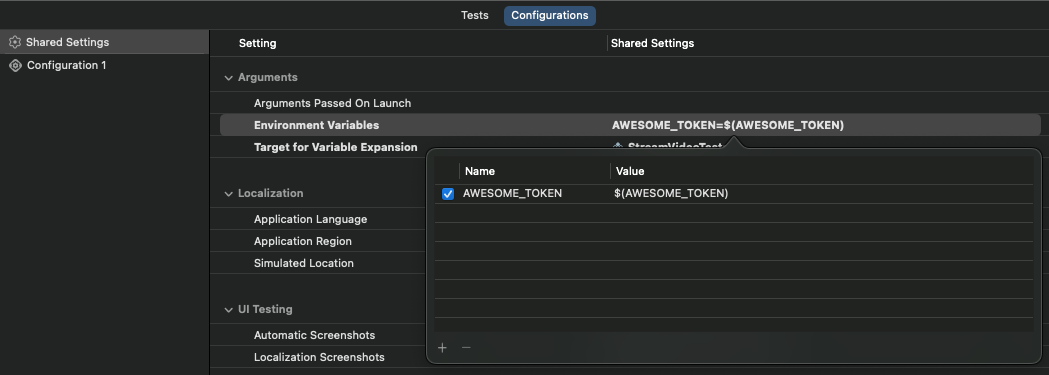1049x375 pixels.
Task: Collapse the Arguments section
Action: tap(229, 78)
